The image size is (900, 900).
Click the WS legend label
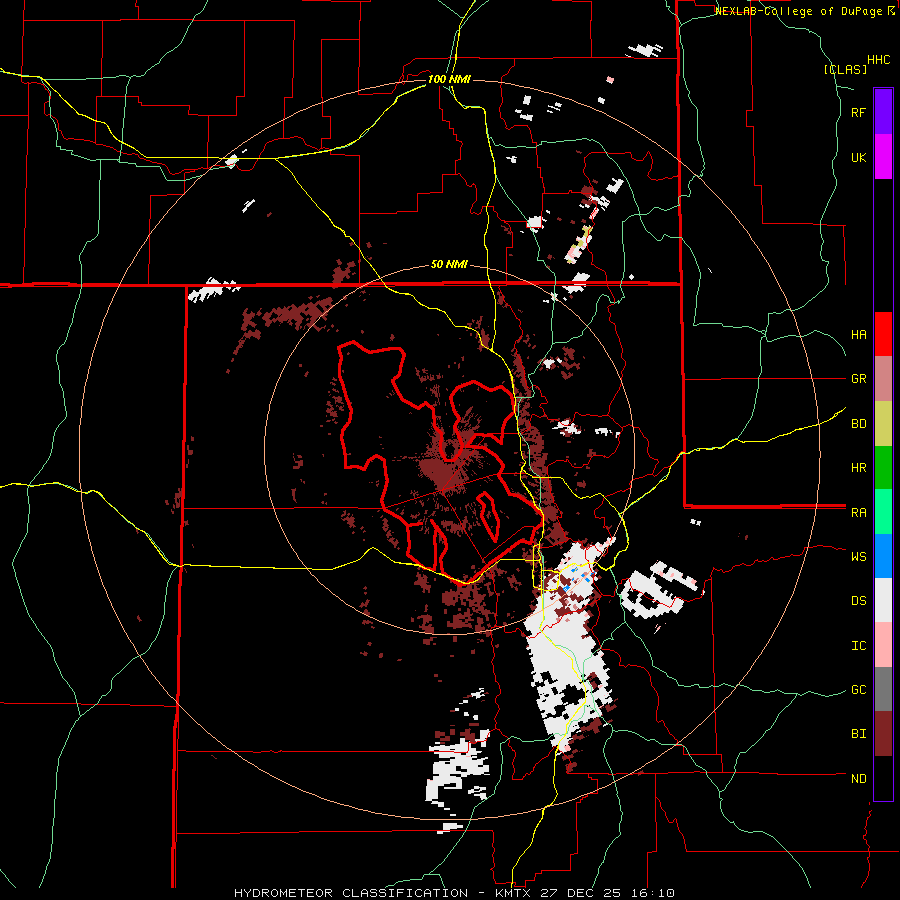858,557
